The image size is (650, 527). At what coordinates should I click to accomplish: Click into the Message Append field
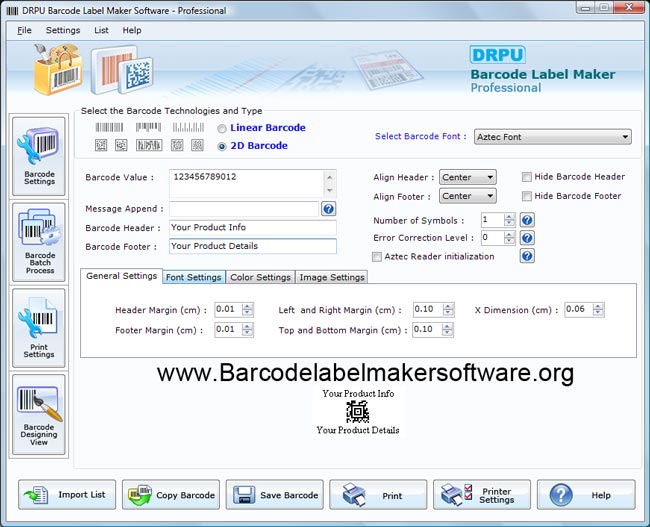(244, 209)
